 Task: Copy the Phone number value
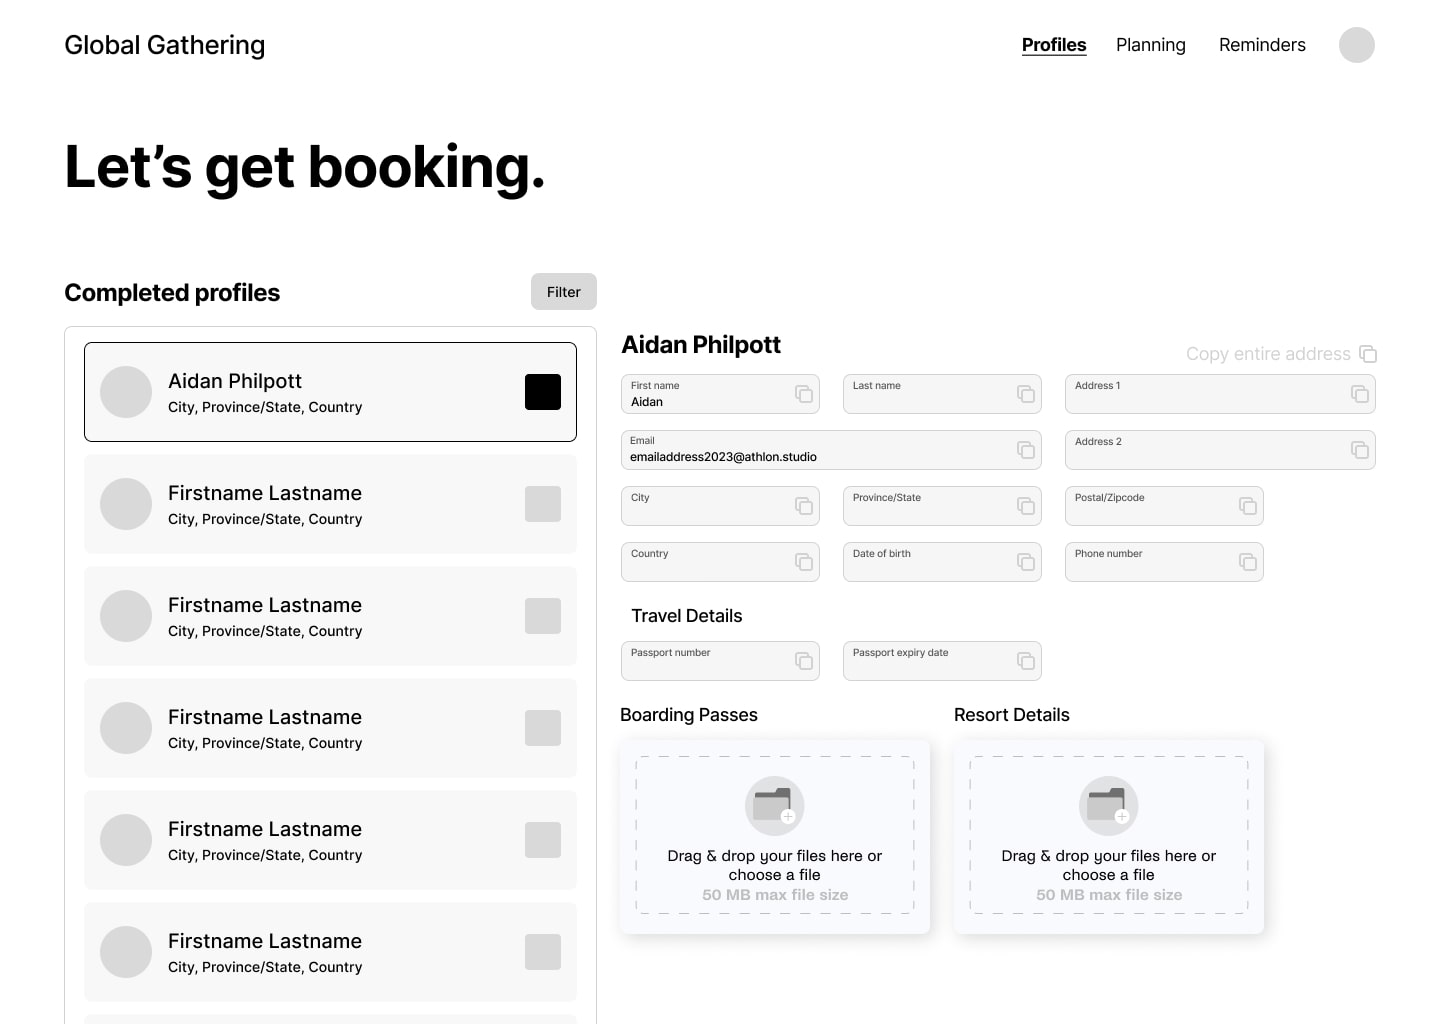(x=1248, y=562)
